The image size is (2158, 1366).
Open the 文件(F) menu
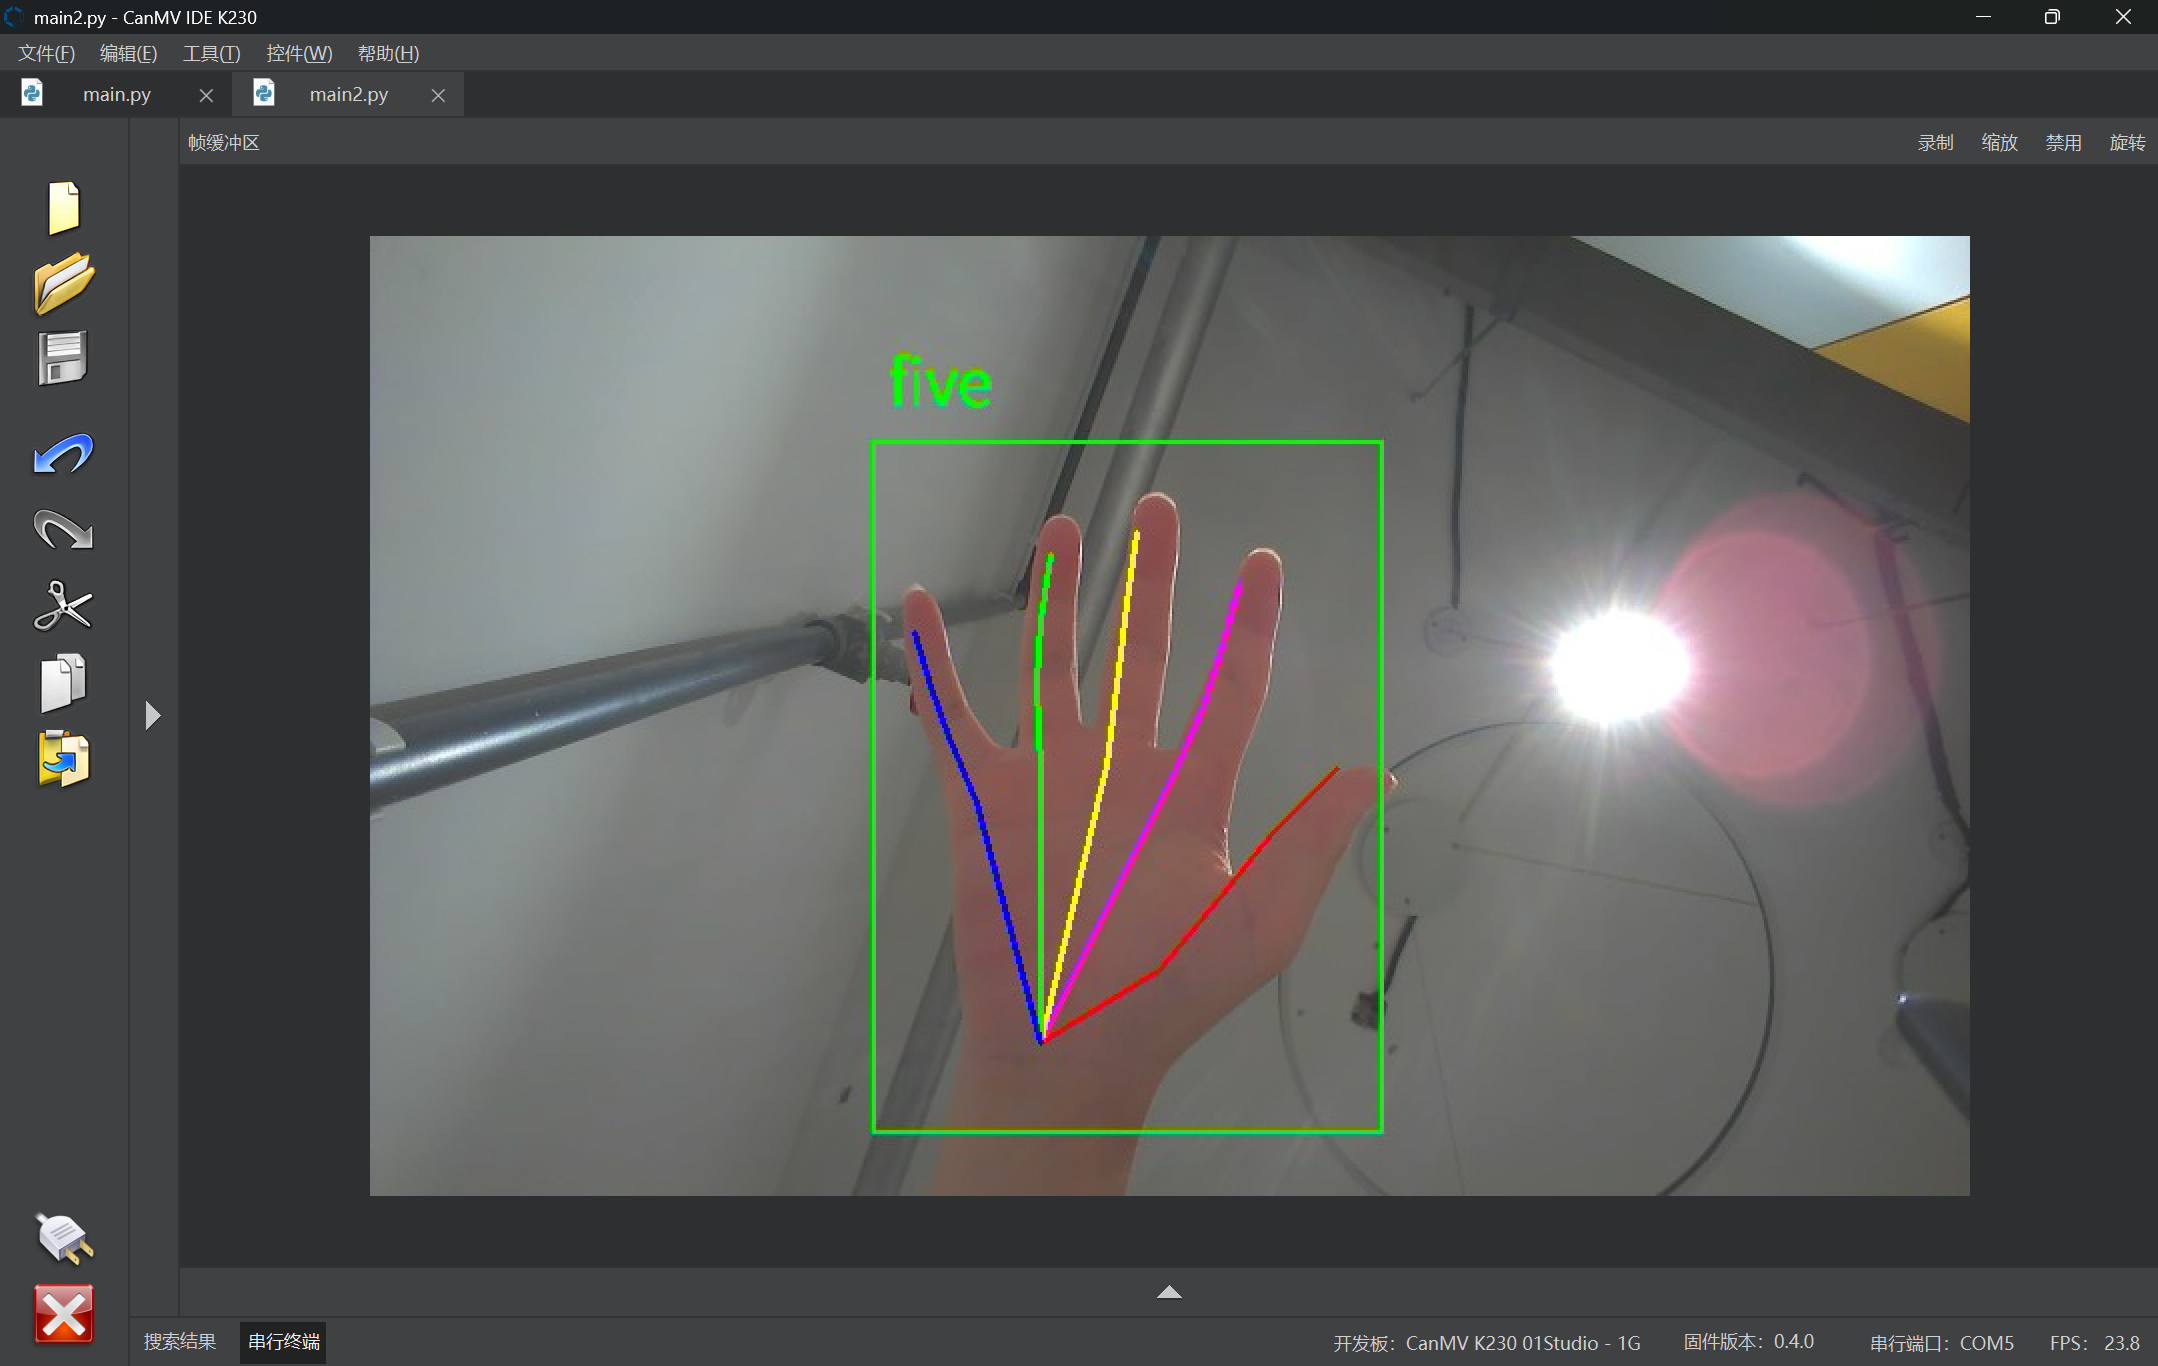(x=46, y=53)
